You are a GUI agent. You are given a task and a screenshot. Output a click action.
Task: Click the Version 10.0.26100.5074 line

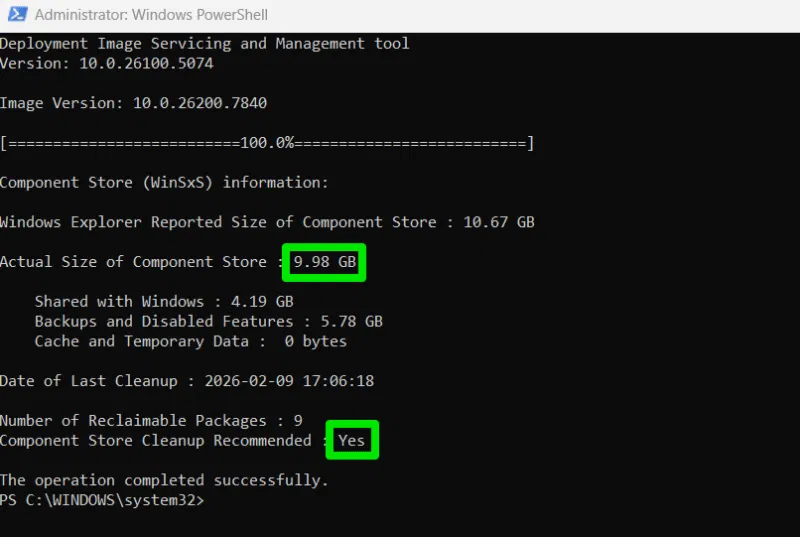point(106,63)
